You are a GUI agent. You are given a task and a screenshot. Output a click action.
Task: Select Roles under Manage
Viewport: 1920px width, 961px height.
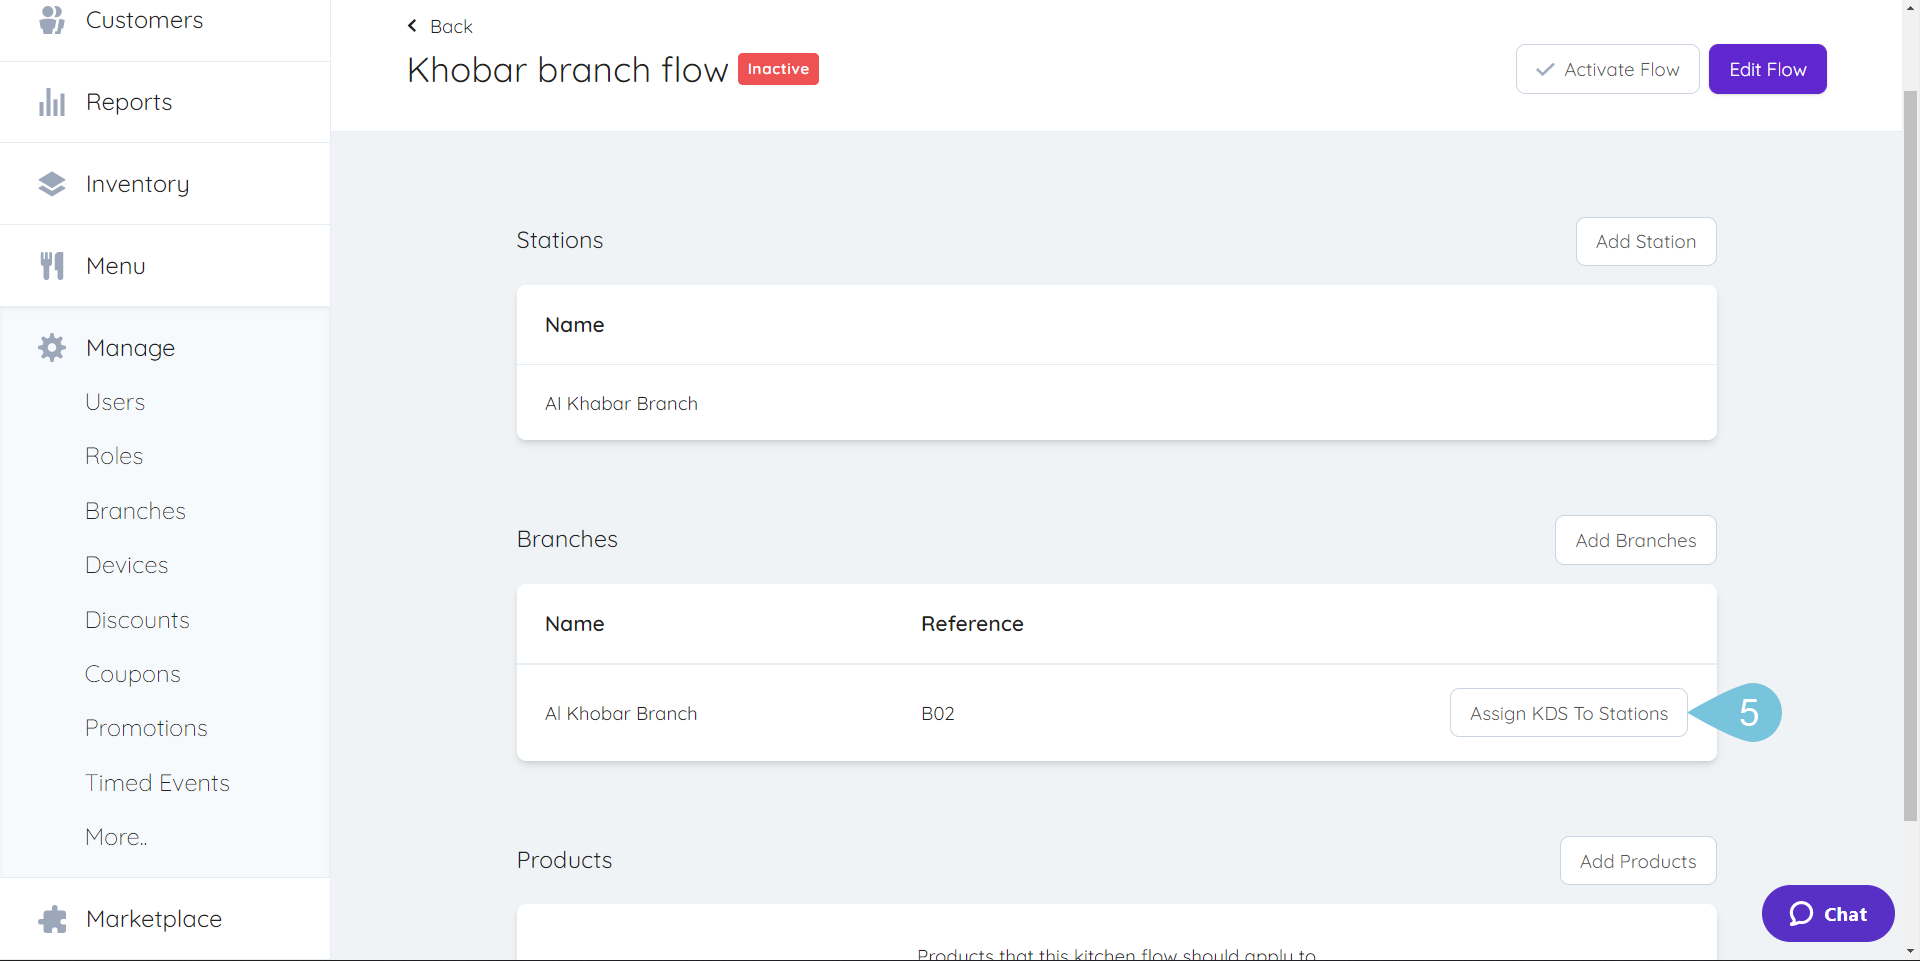(x=114, y=456)
